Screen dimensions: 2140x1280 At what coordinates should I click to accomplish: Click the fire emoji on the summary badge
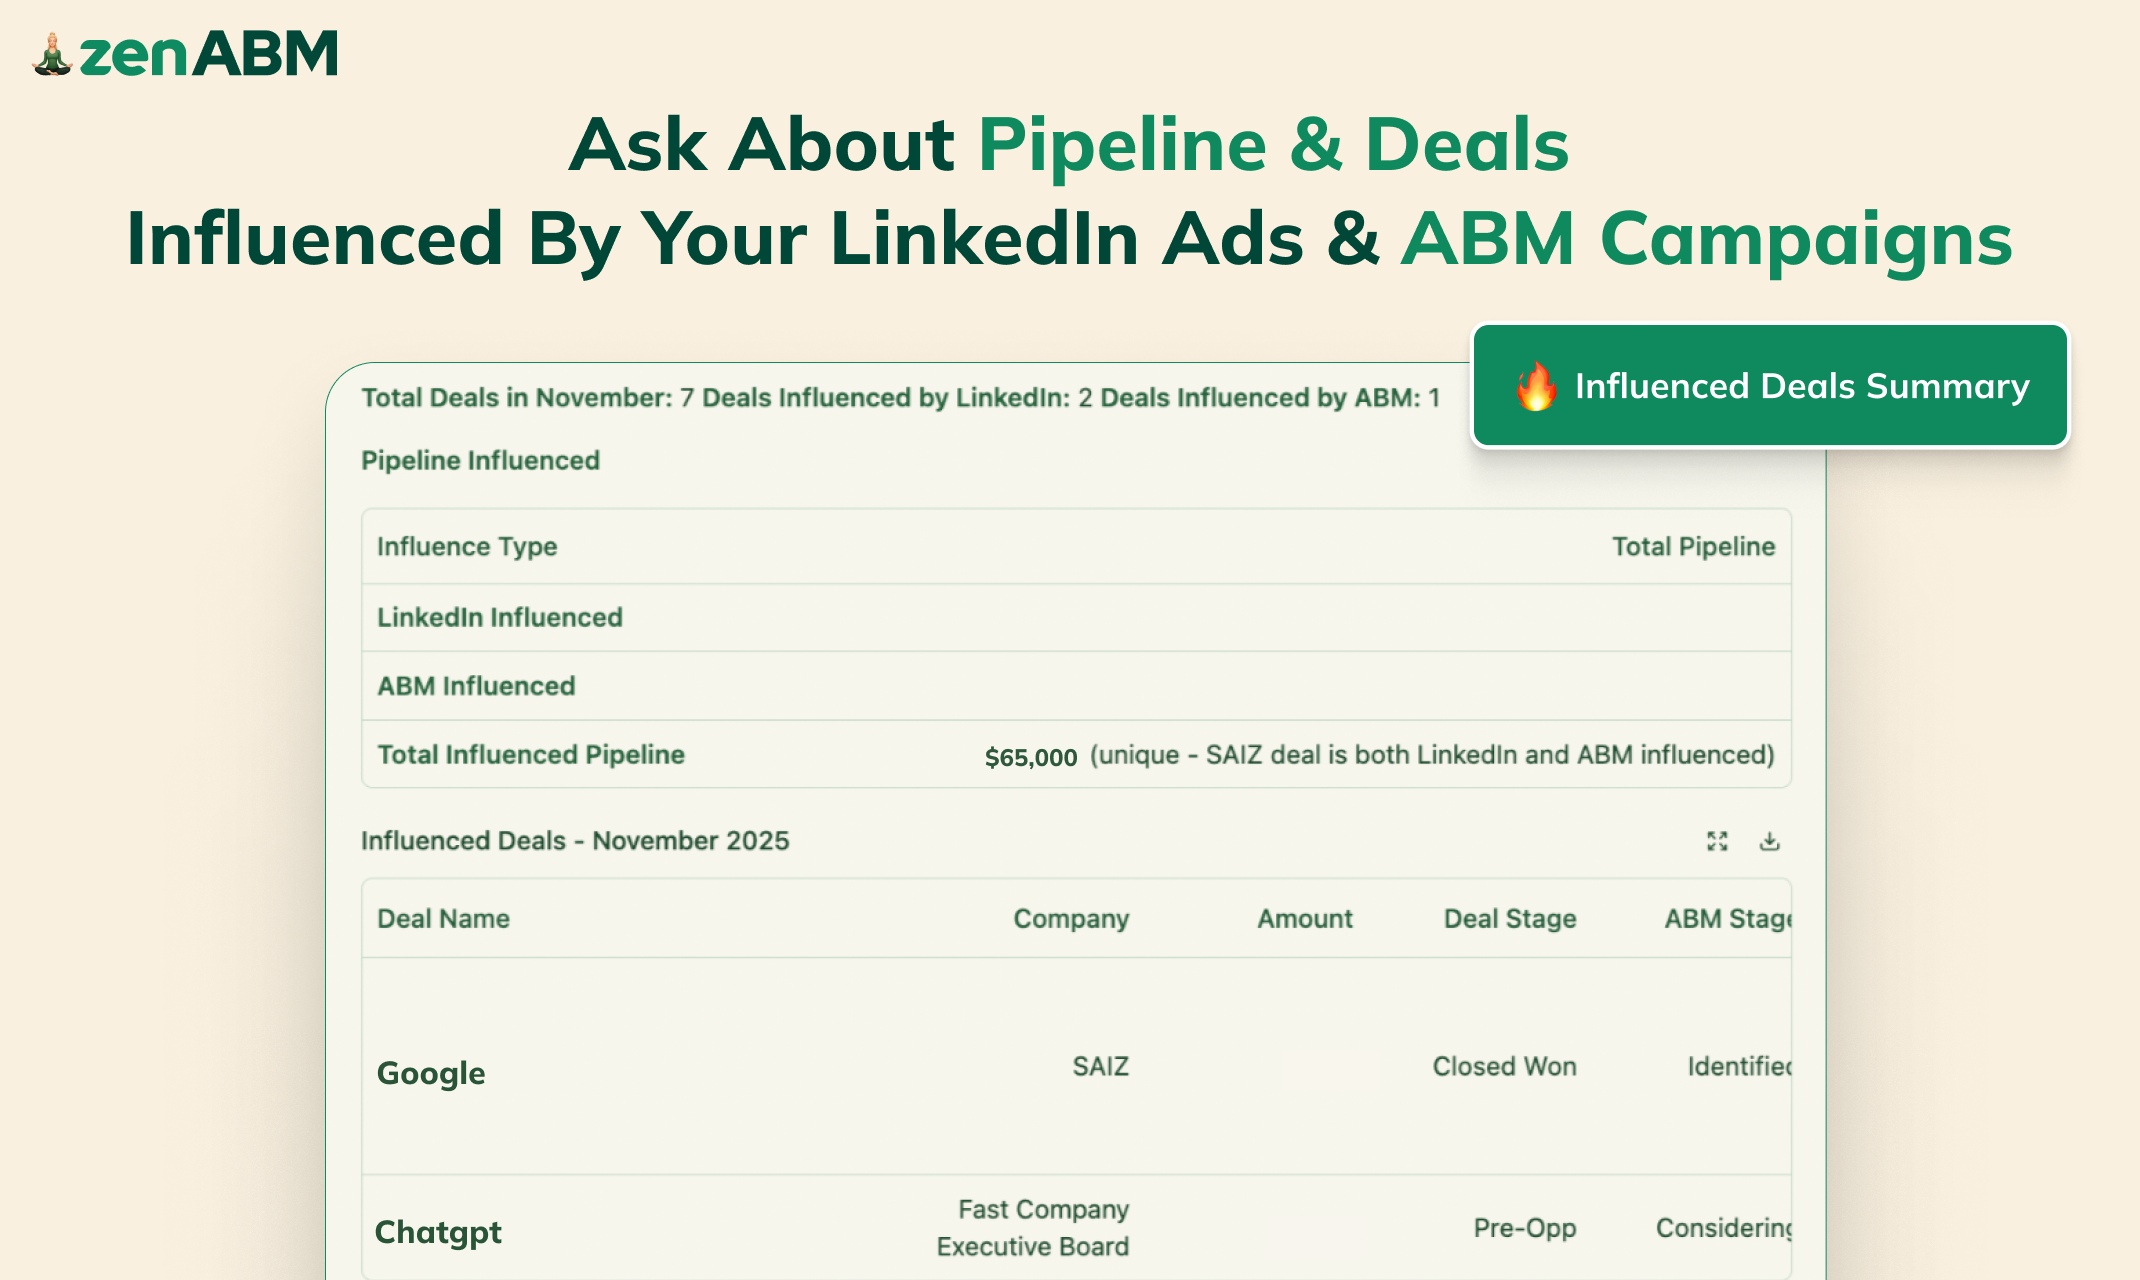point(1537,387)
